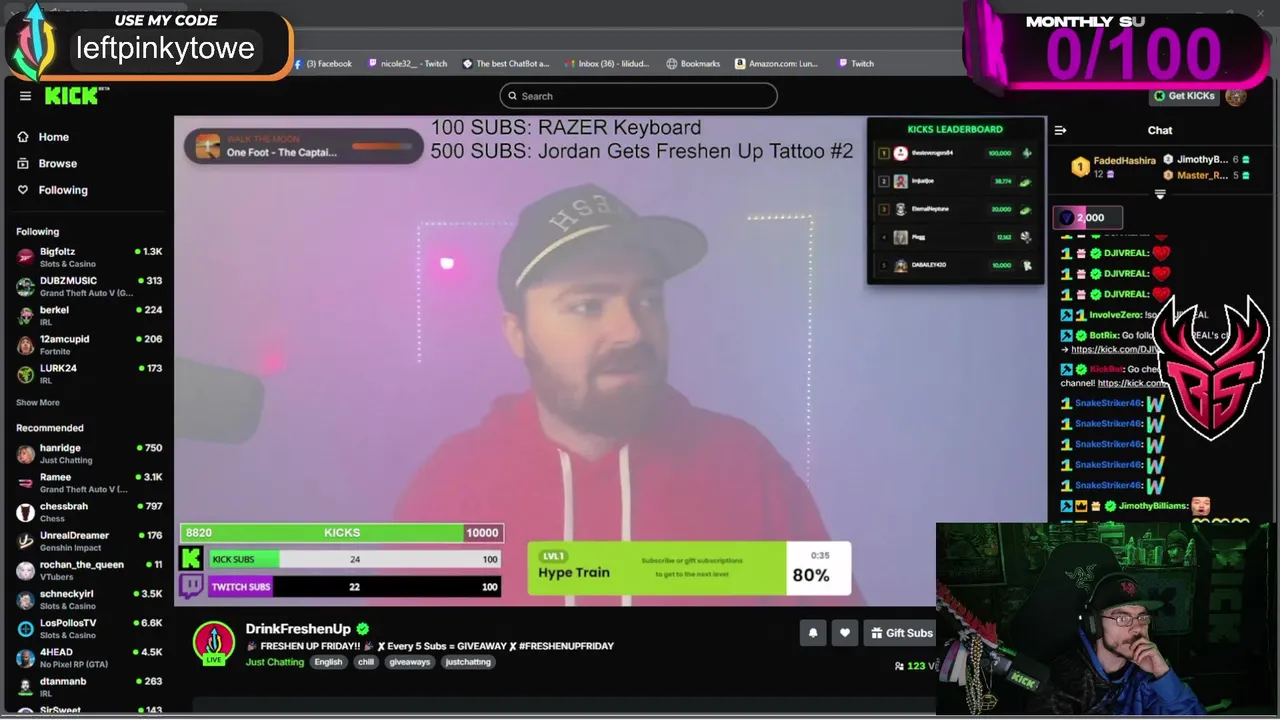The image size is (1280, 720).
Task: Click the Kicks Leaderboard first place entry
Action: point(955,153)
